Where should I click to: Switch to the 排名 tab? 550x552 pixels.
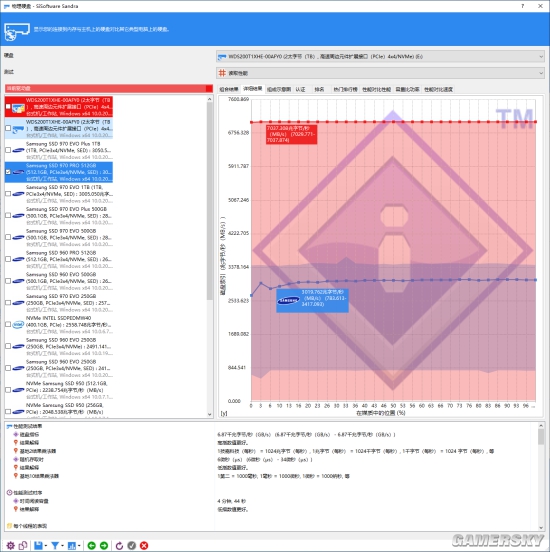[x=319, y=89]
